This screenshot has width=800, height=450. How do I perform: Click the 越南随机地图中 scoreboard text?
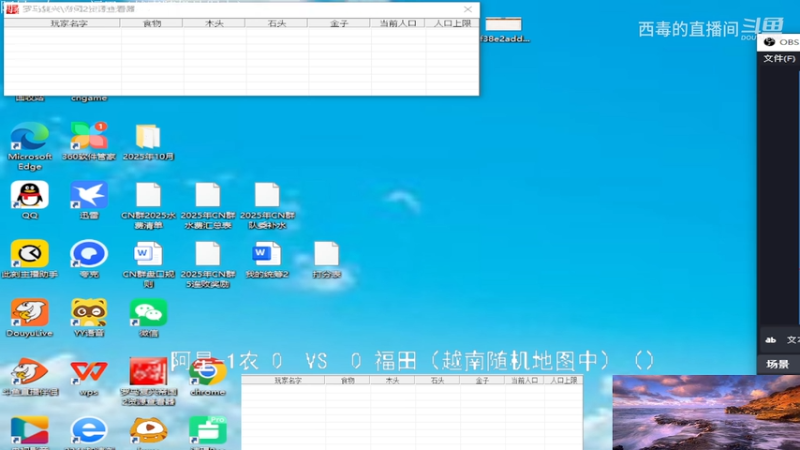pos(520,361)
